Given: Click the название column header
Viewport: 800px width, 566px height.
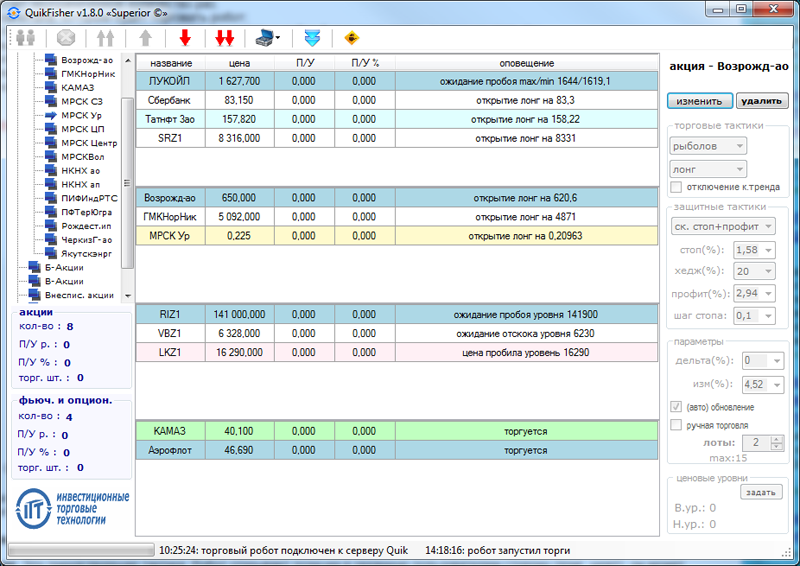Looking at the screenshot, I should pos(171,63).
